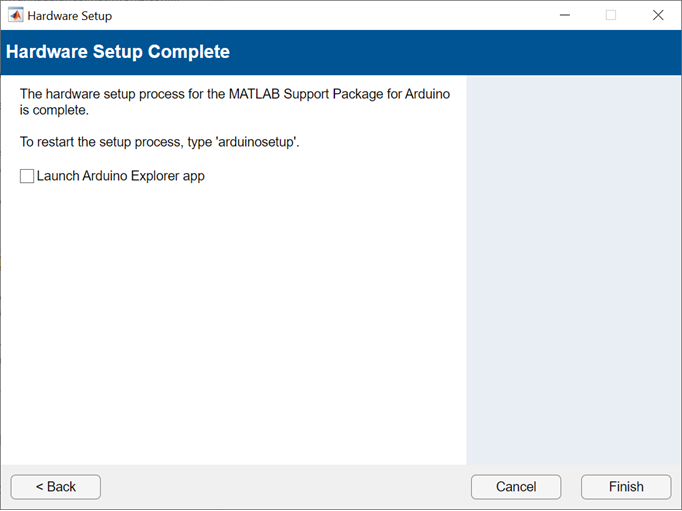Enable Launch Arduino Explorer app checkbox
Image resolution: width=682 pixels, height=511 pixels.
27,176
